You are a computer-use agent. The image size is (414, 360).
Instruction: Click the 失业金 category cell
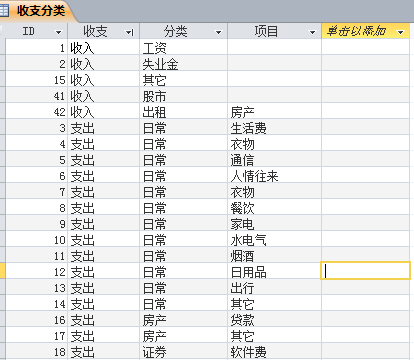[184, 63]
